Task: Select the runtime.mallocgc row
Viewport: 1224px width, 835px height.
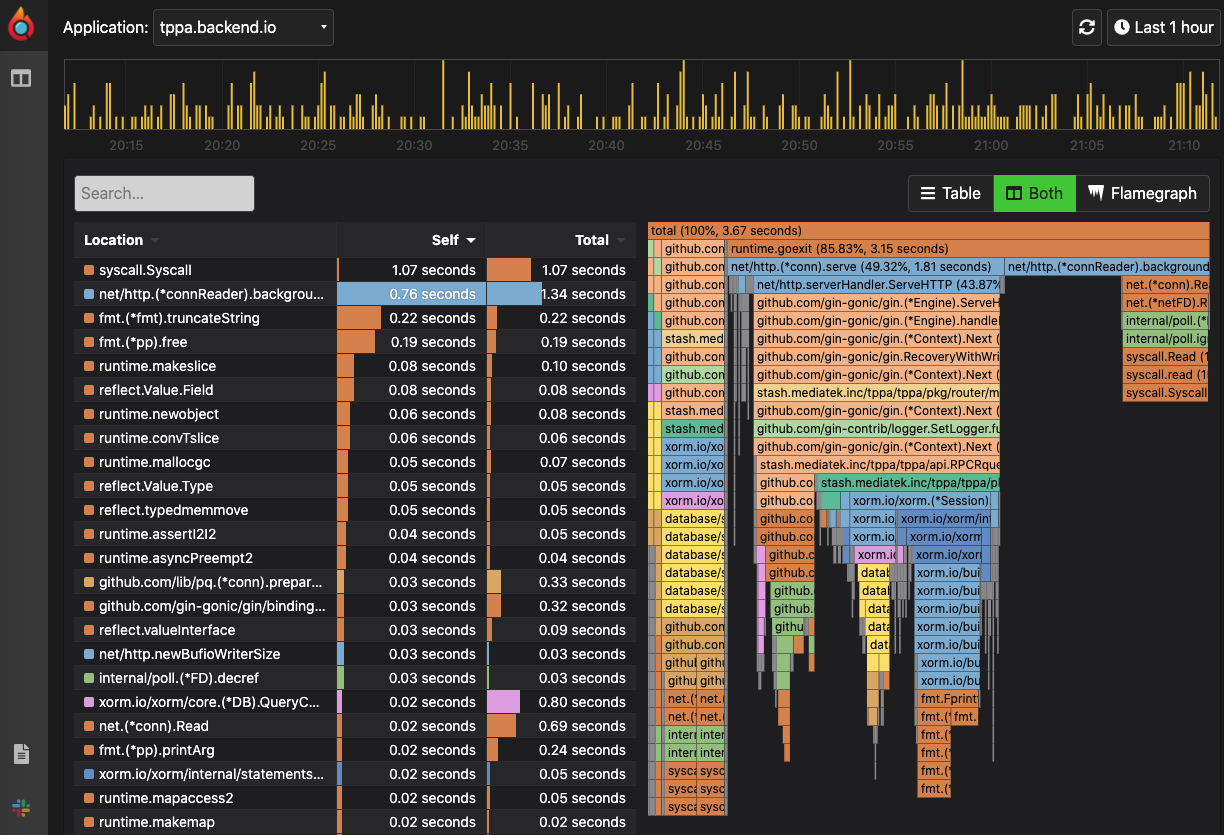Action: pyautogui.click(x=355, y=462)
